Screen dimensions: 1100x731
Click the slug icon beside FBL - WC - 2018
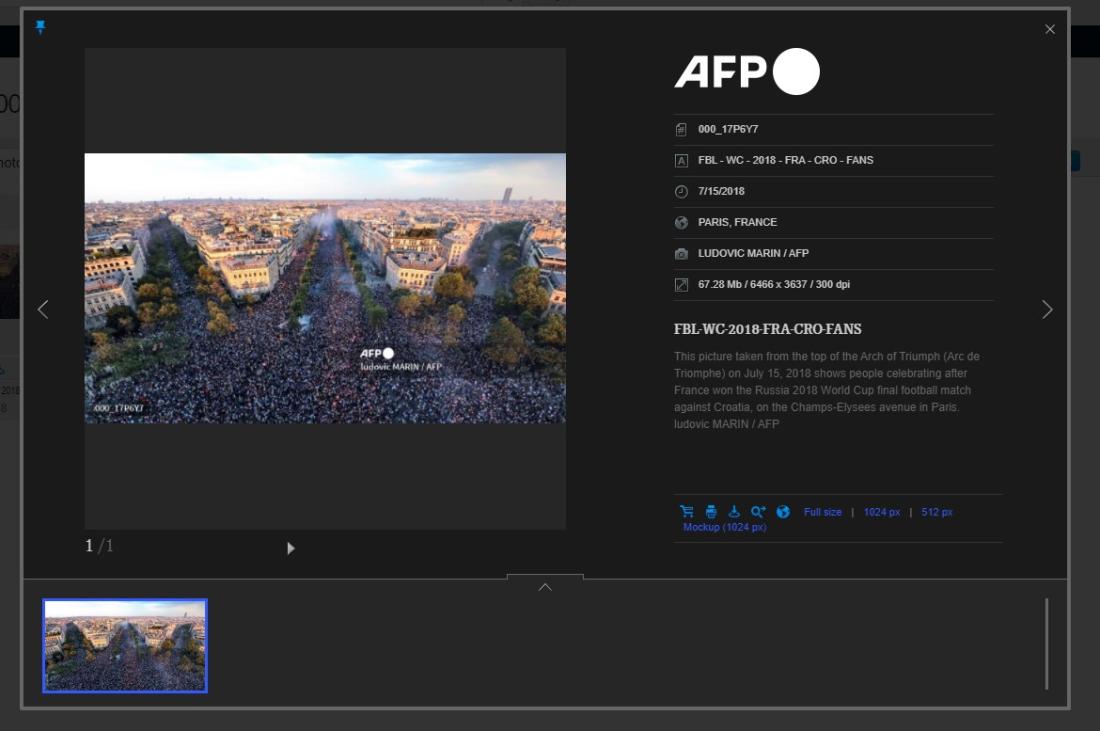(680, 161)
